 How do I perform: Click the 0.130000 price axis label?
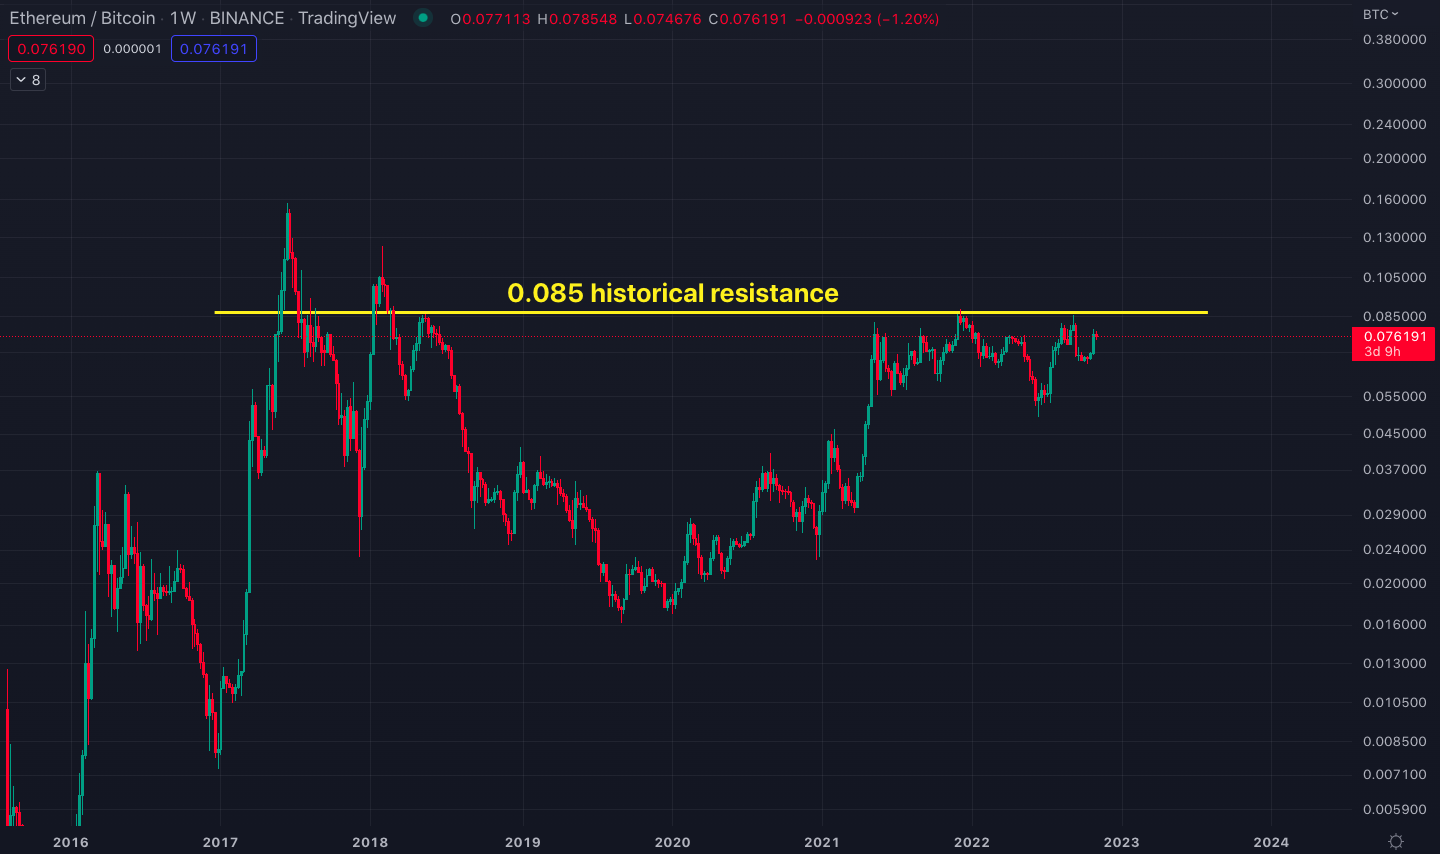coord(1394,238)
